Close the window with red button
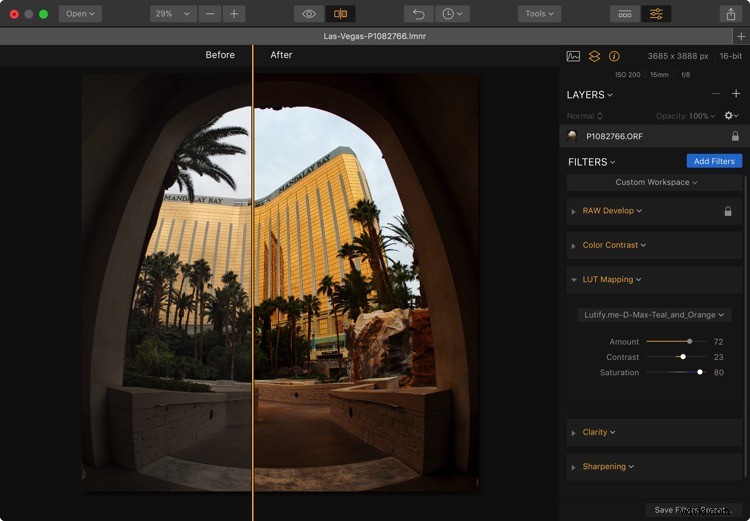The image size is (750, 521). (14, 14)
